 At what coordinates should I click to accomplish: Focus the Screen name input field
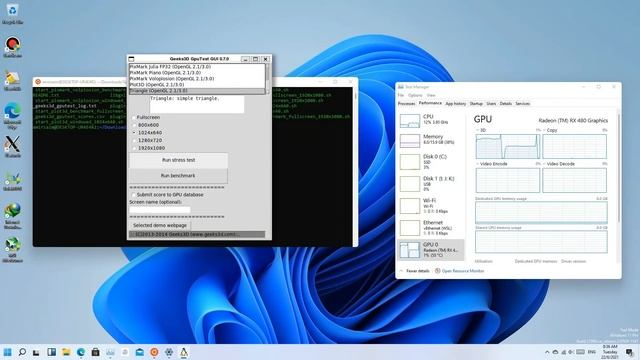pos(160,210)
